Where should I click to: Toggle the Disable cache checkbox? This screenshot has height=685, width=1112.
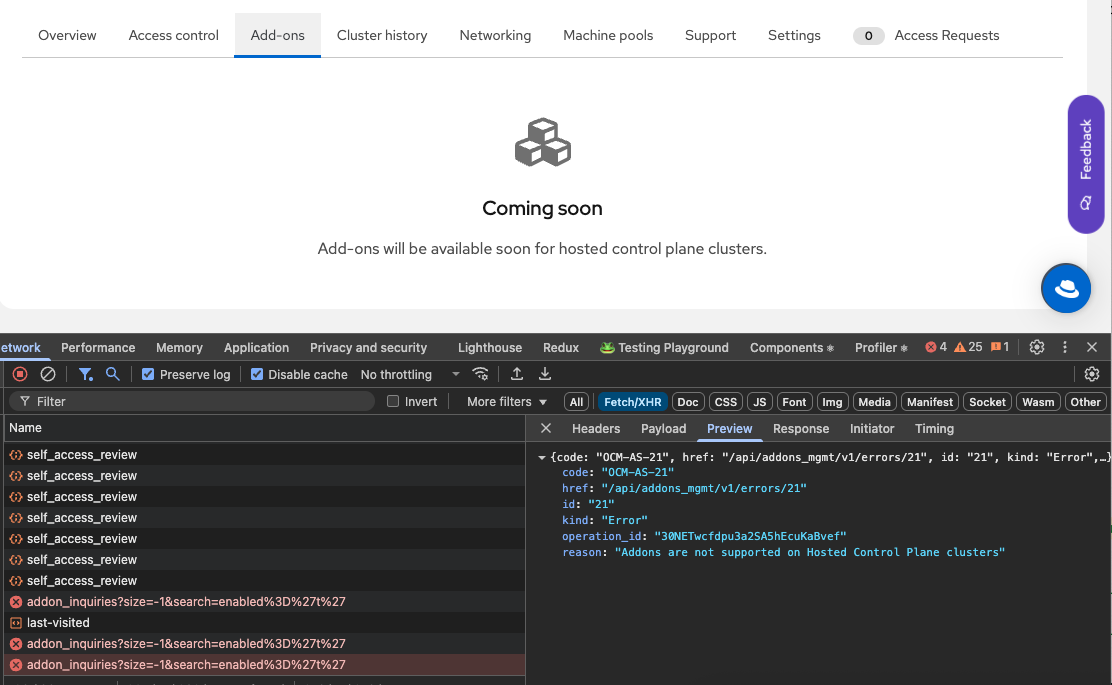(x=257, y=374)
